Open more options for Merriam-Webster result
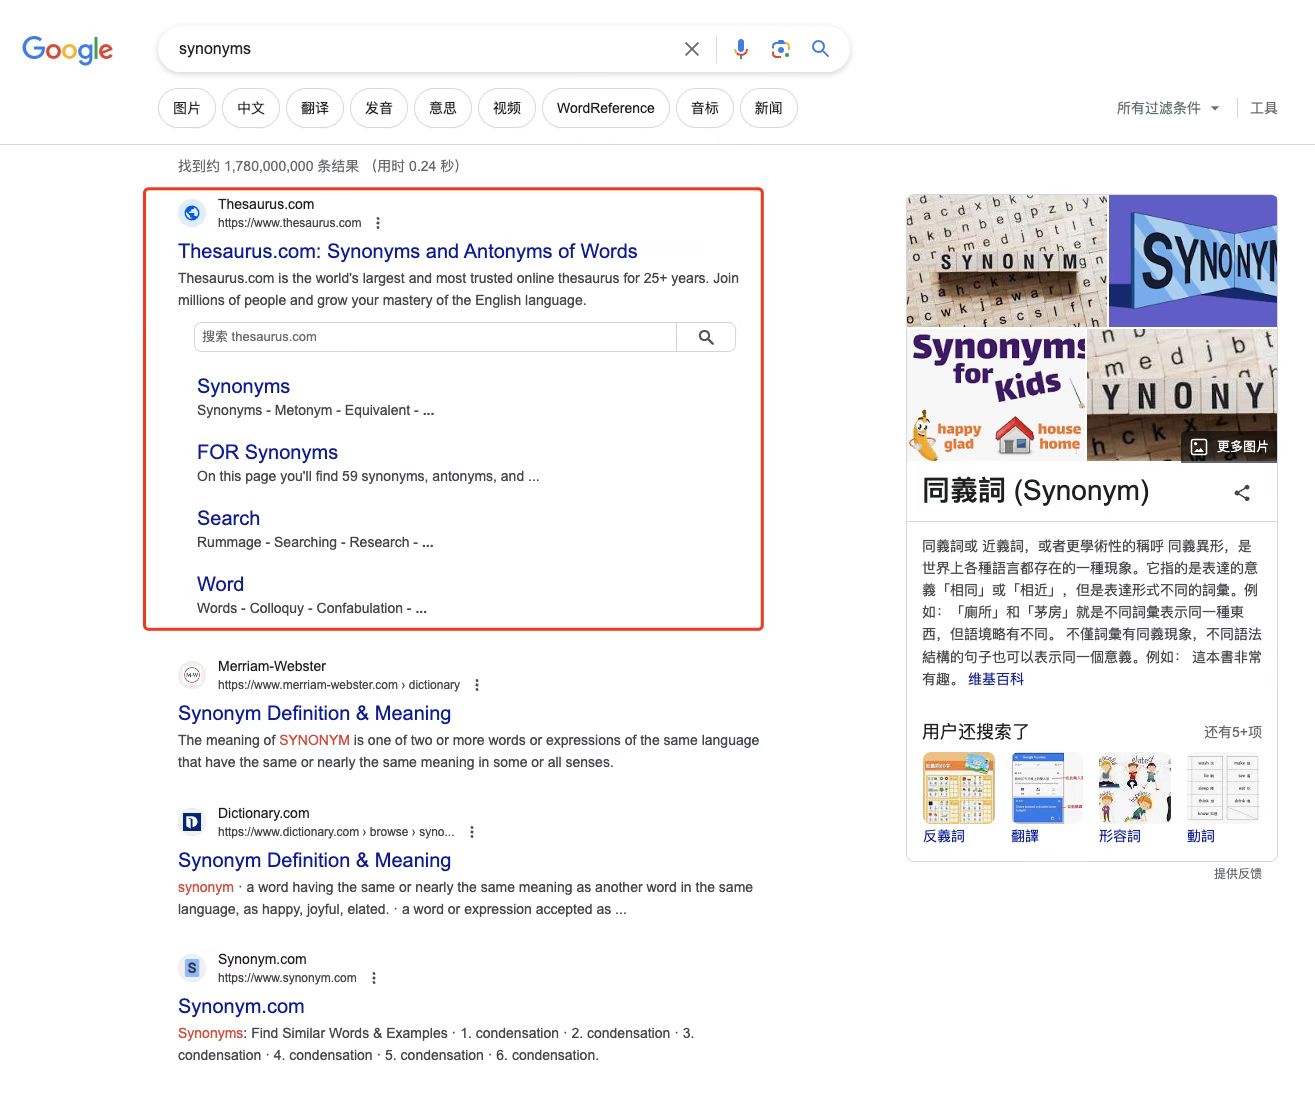Screen dimensions: 1315x1099 point(477,685)
